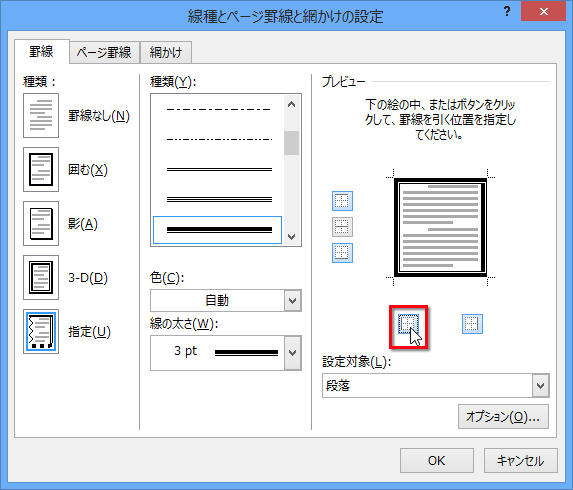
Task: Open the オプション options dialog
Action: tap(503, 417)
